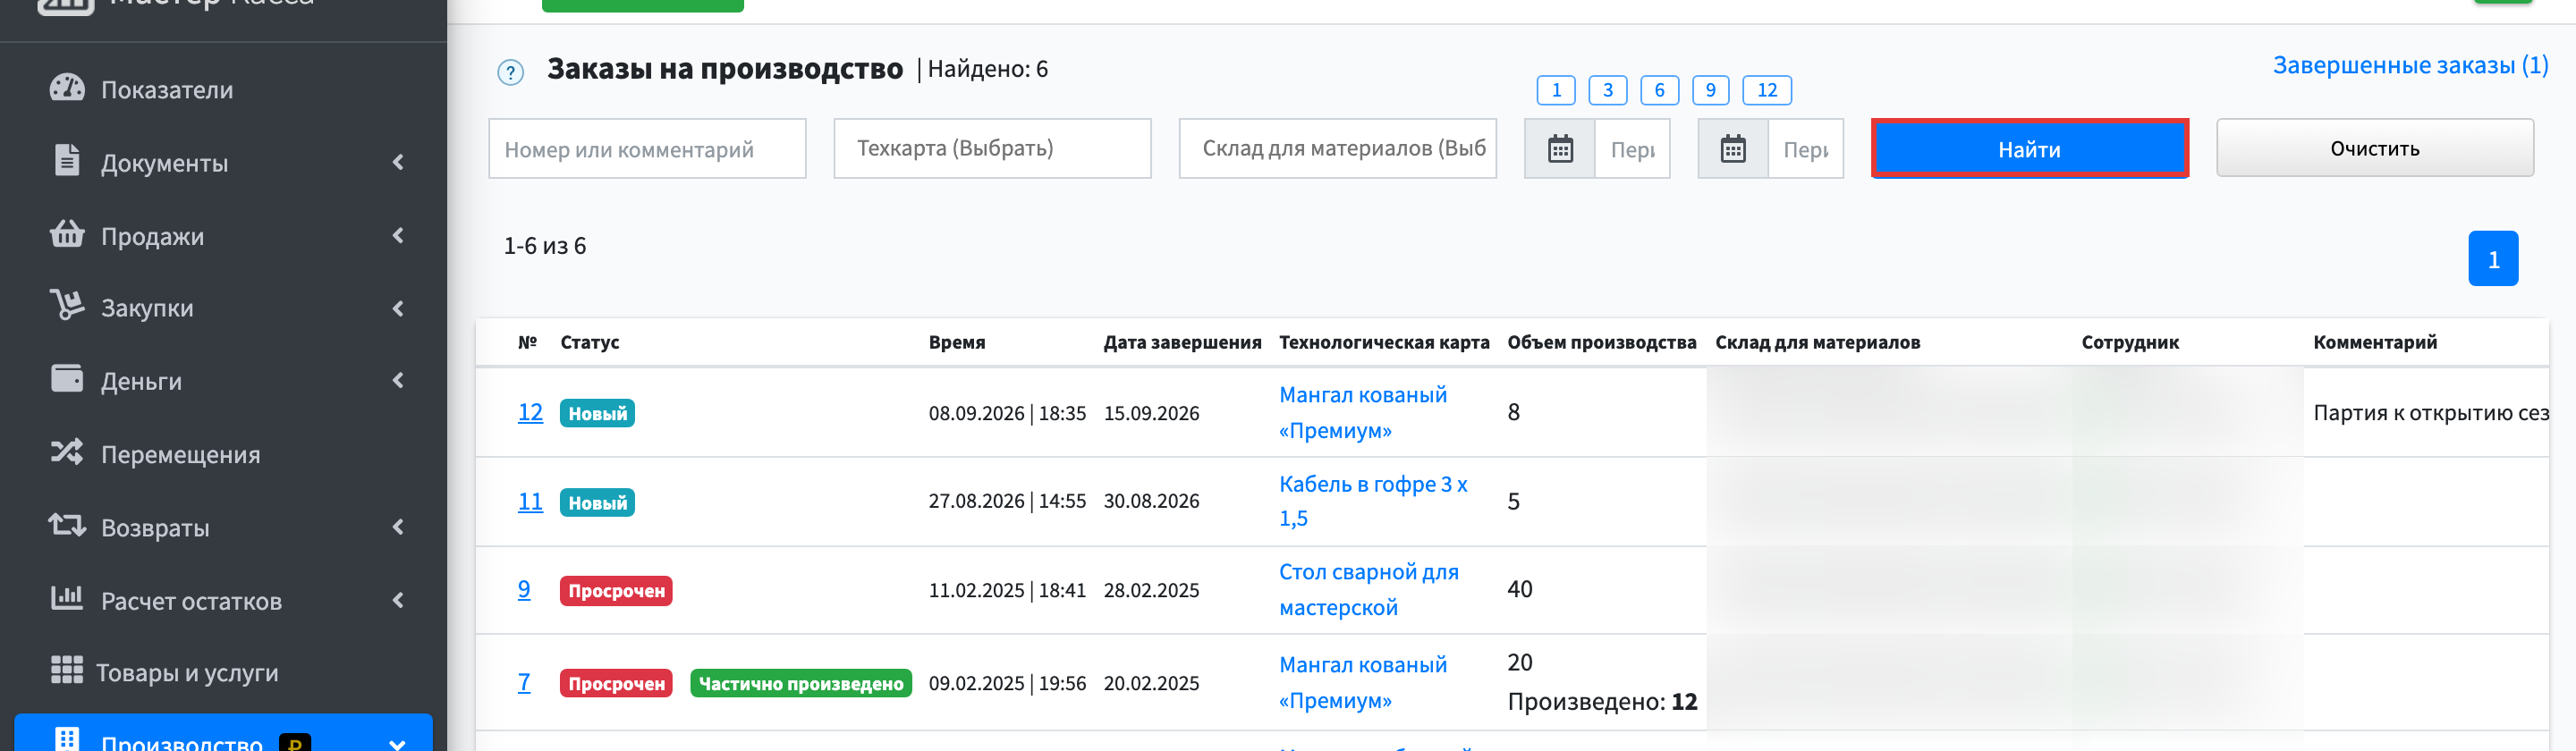Click the first period date field

1632,149
